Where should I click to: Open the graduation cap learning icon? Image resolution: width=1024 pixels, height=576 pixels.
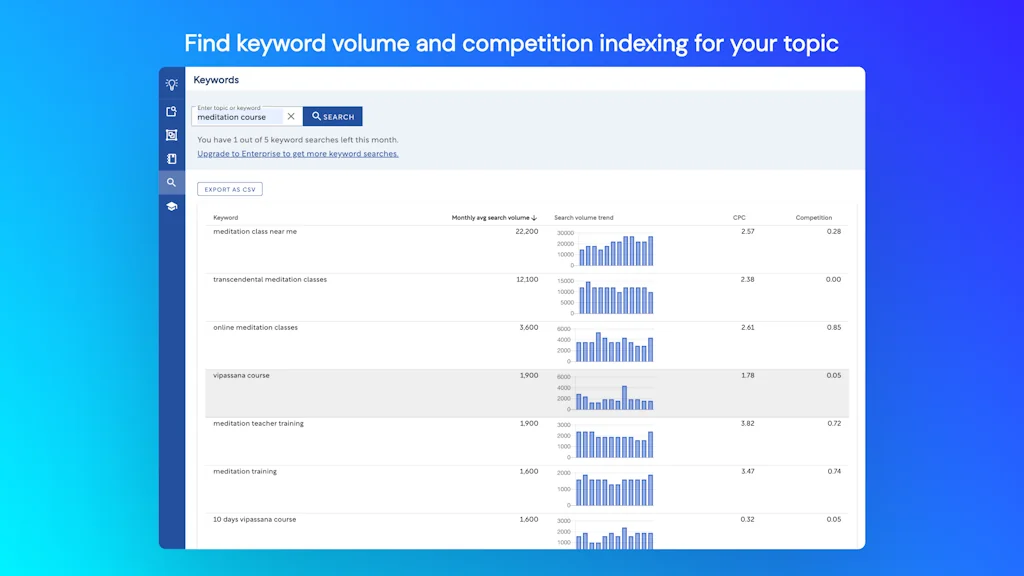(x=172, y=207)
